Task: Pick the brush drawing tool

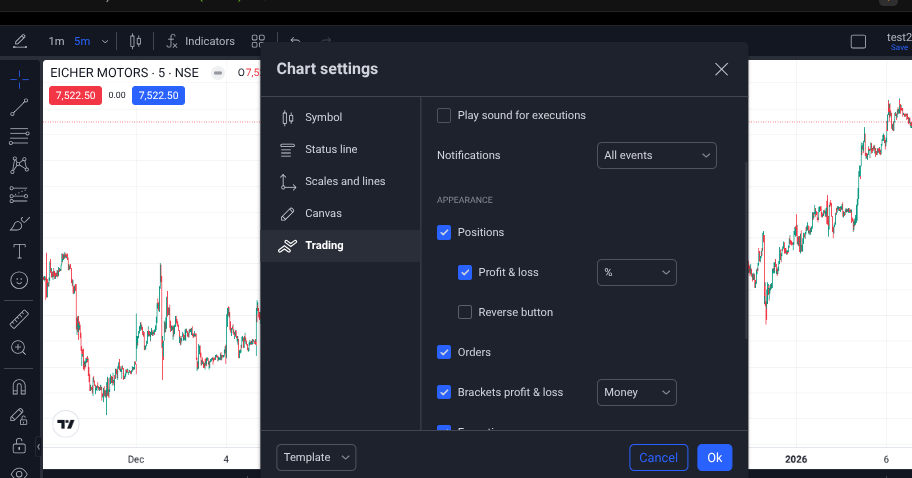Action: (19, 223)
